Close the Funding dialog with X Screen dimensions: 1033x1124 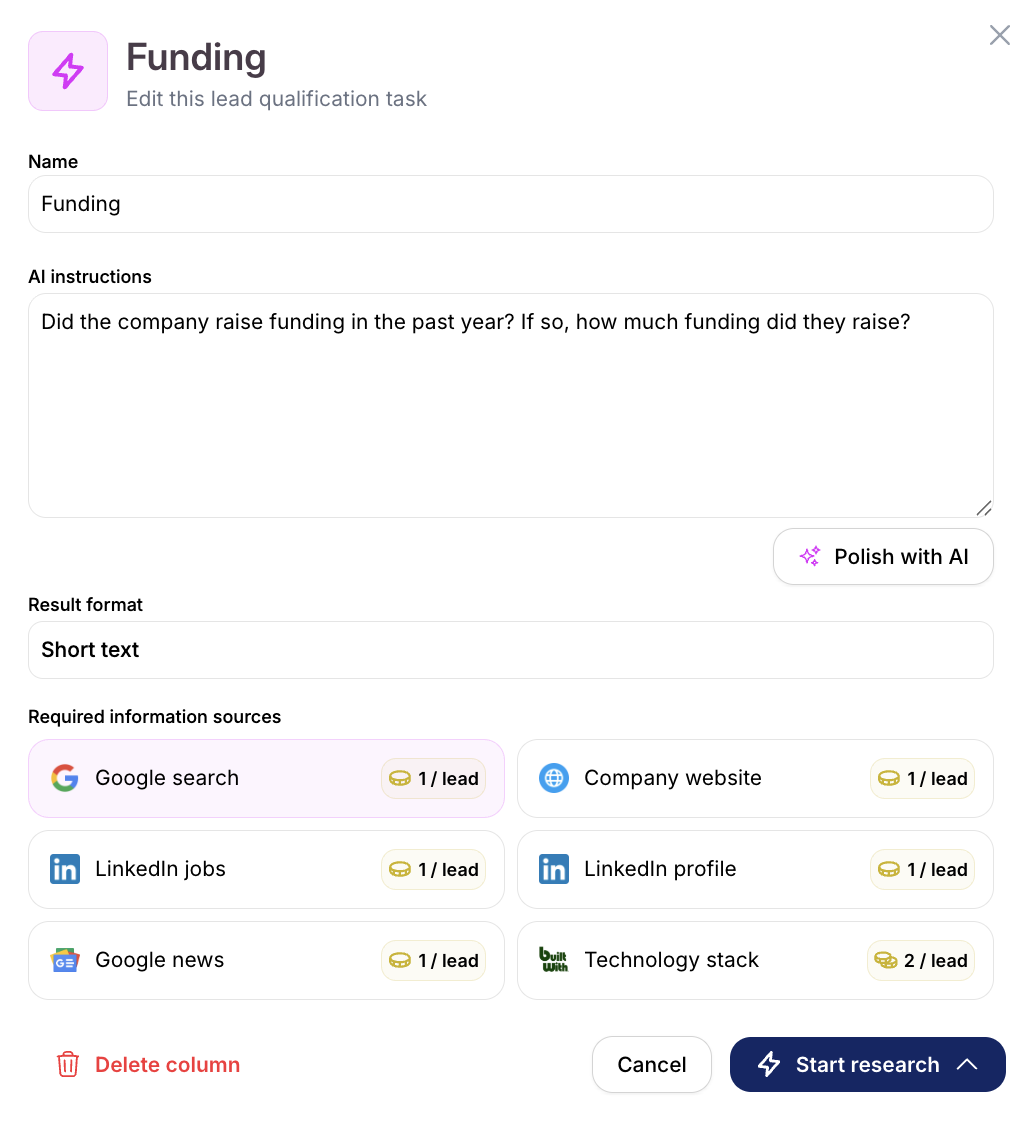(x=999, y=36)
